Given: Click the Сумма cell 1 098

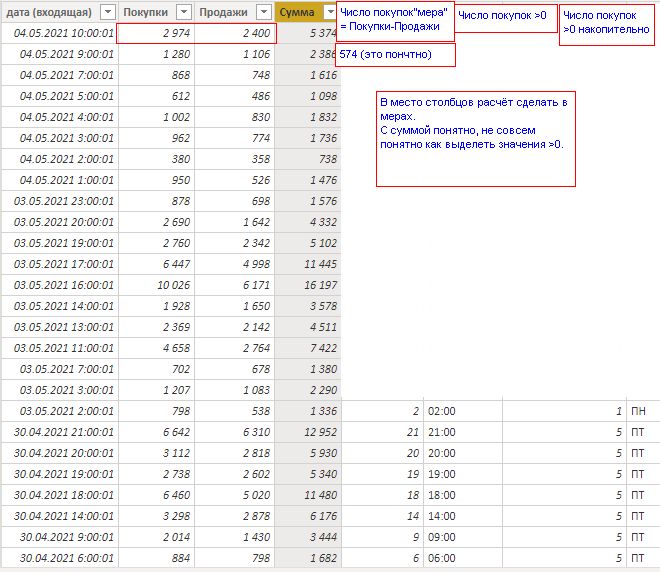Looking at the screenshot, I should coord(308,96).
